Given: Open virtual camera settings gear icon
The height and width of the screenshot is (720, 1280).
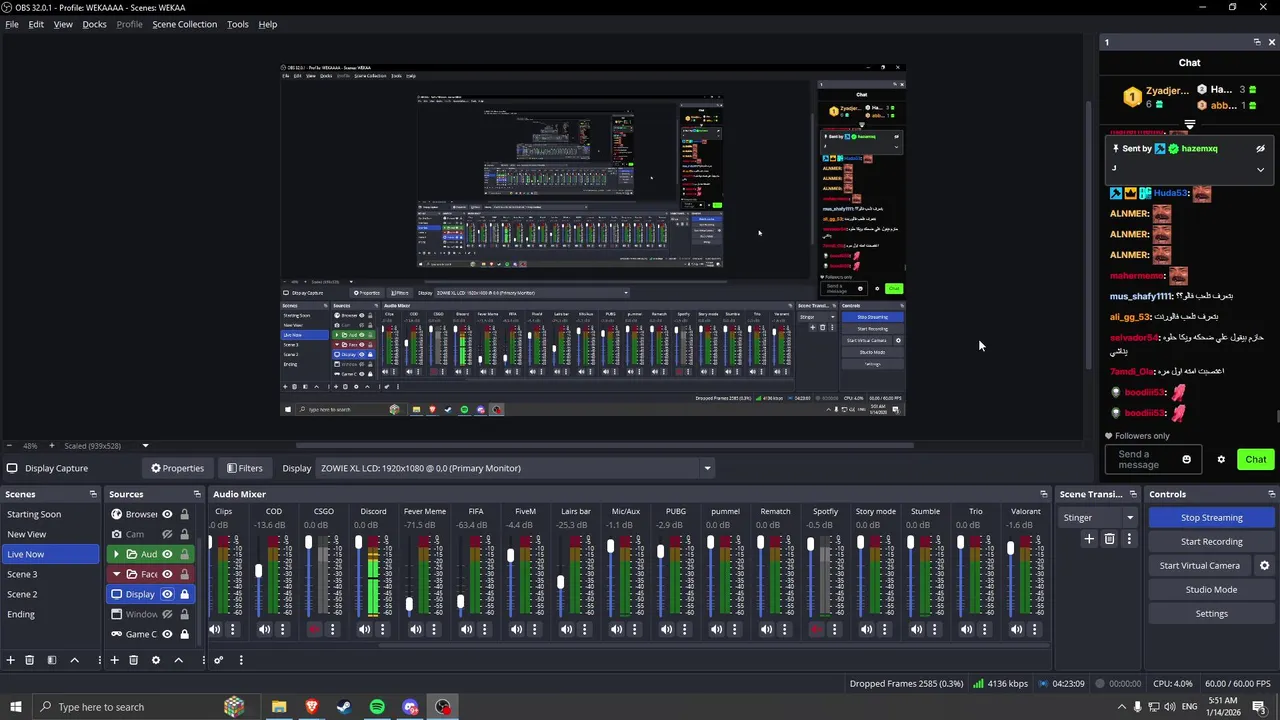Looking at the screenshot, I should pos(1264,565).
